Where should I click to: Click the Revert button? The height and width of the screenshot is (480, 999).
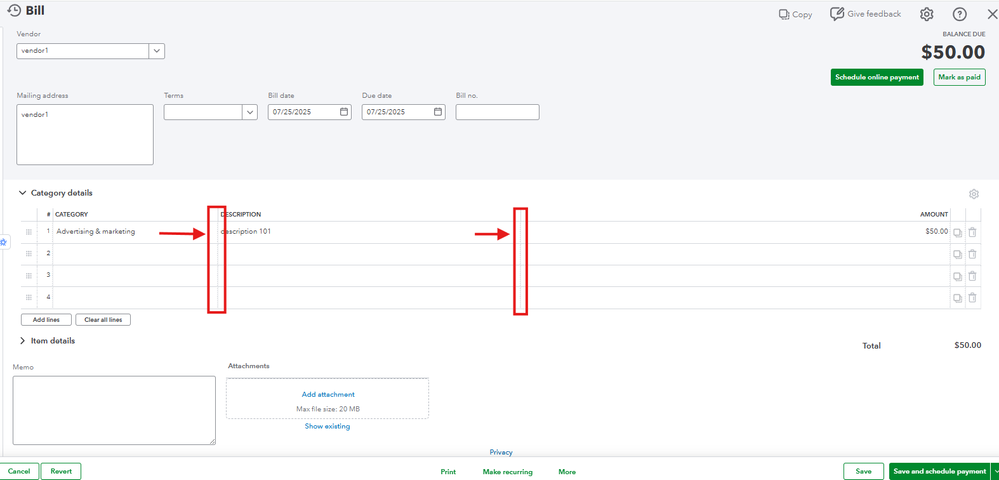61,472
